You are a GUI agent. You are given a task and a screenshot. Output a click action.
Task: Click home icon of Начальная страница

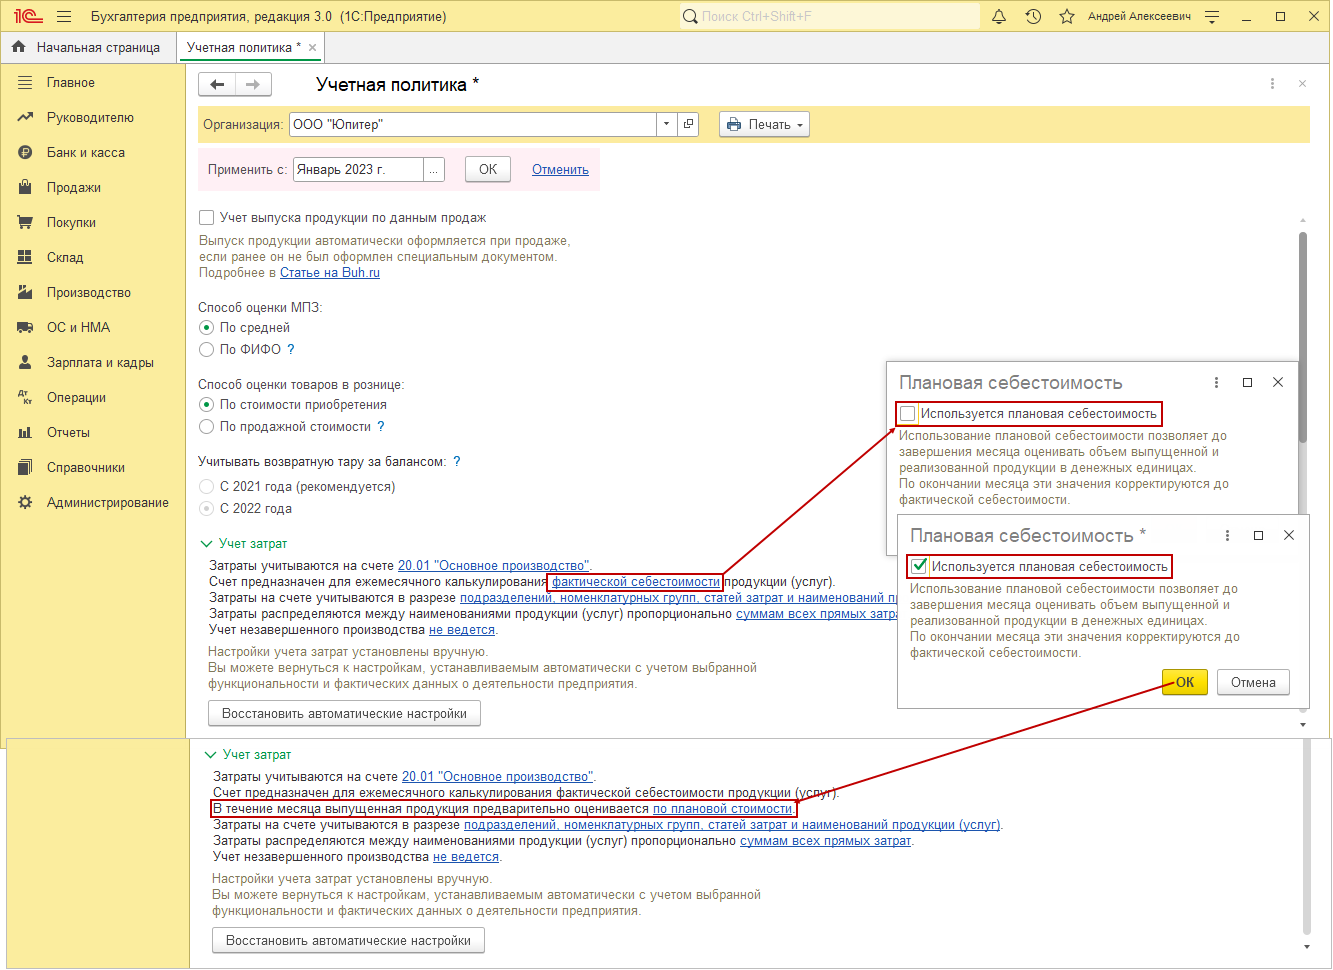click(18, 47)
